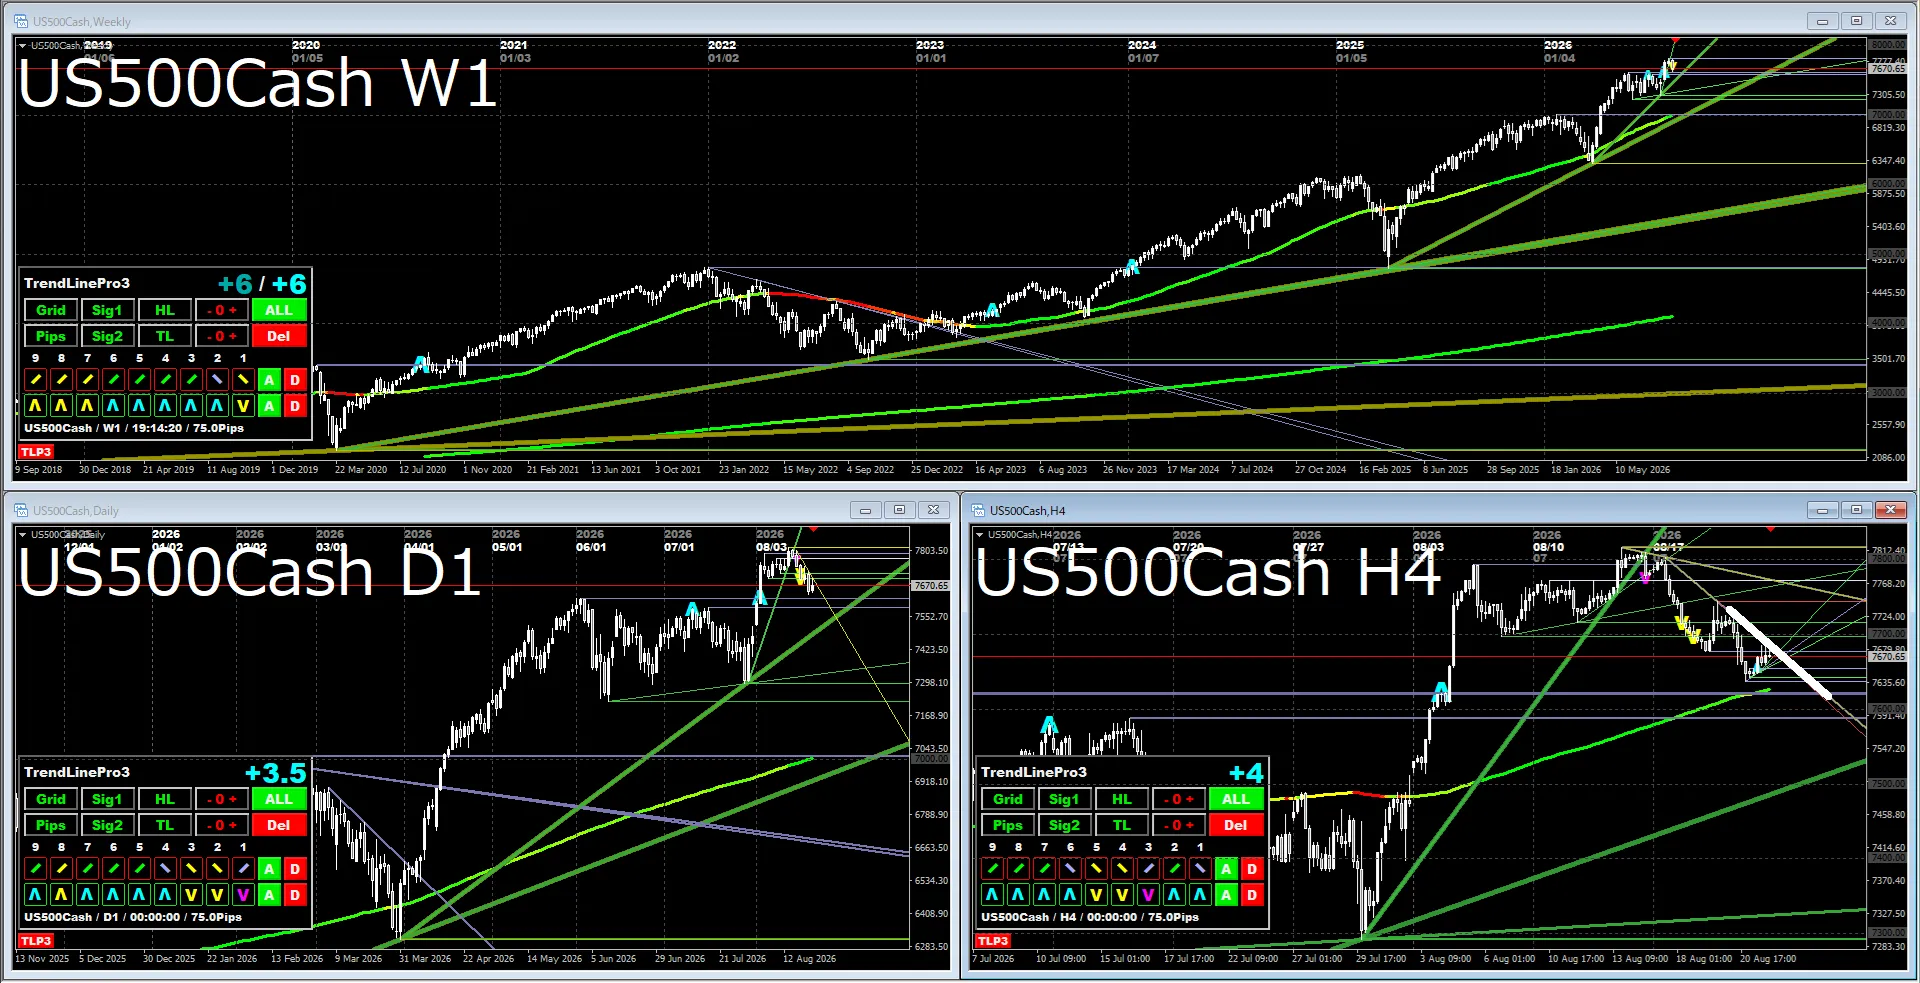Screen dimensions: 1920x983
Task: Select signal 5 up arrow in W1 panel
Action: [x=139, y=406]
